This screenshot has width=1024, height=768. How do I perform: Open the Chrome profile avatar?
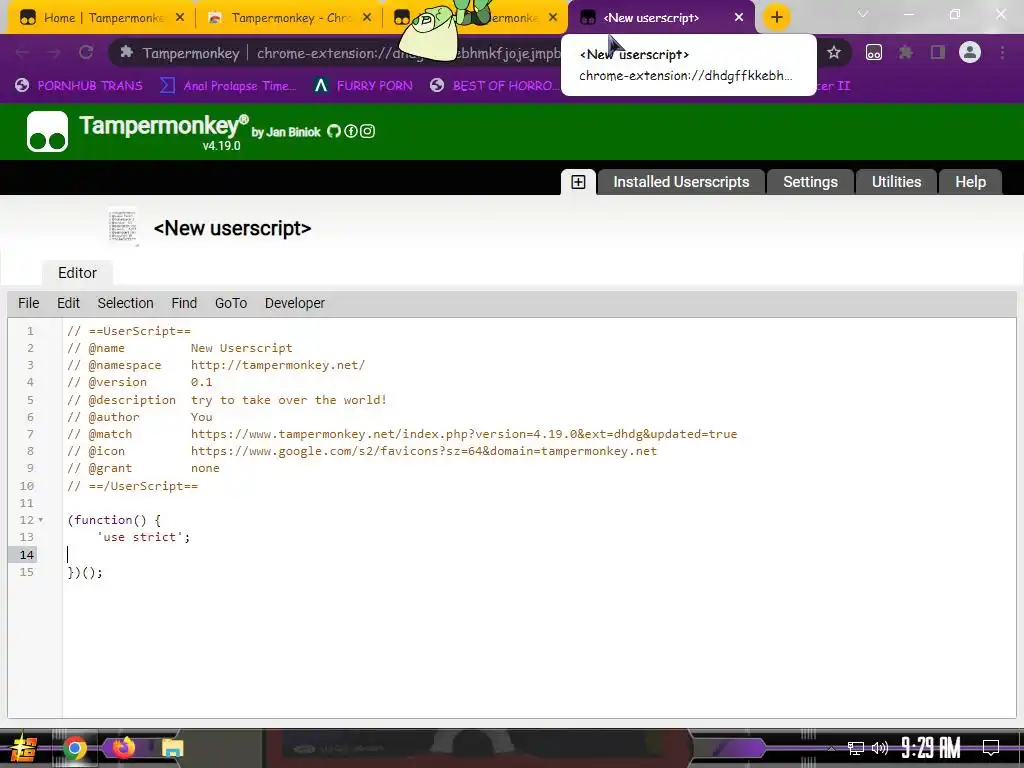970,52
